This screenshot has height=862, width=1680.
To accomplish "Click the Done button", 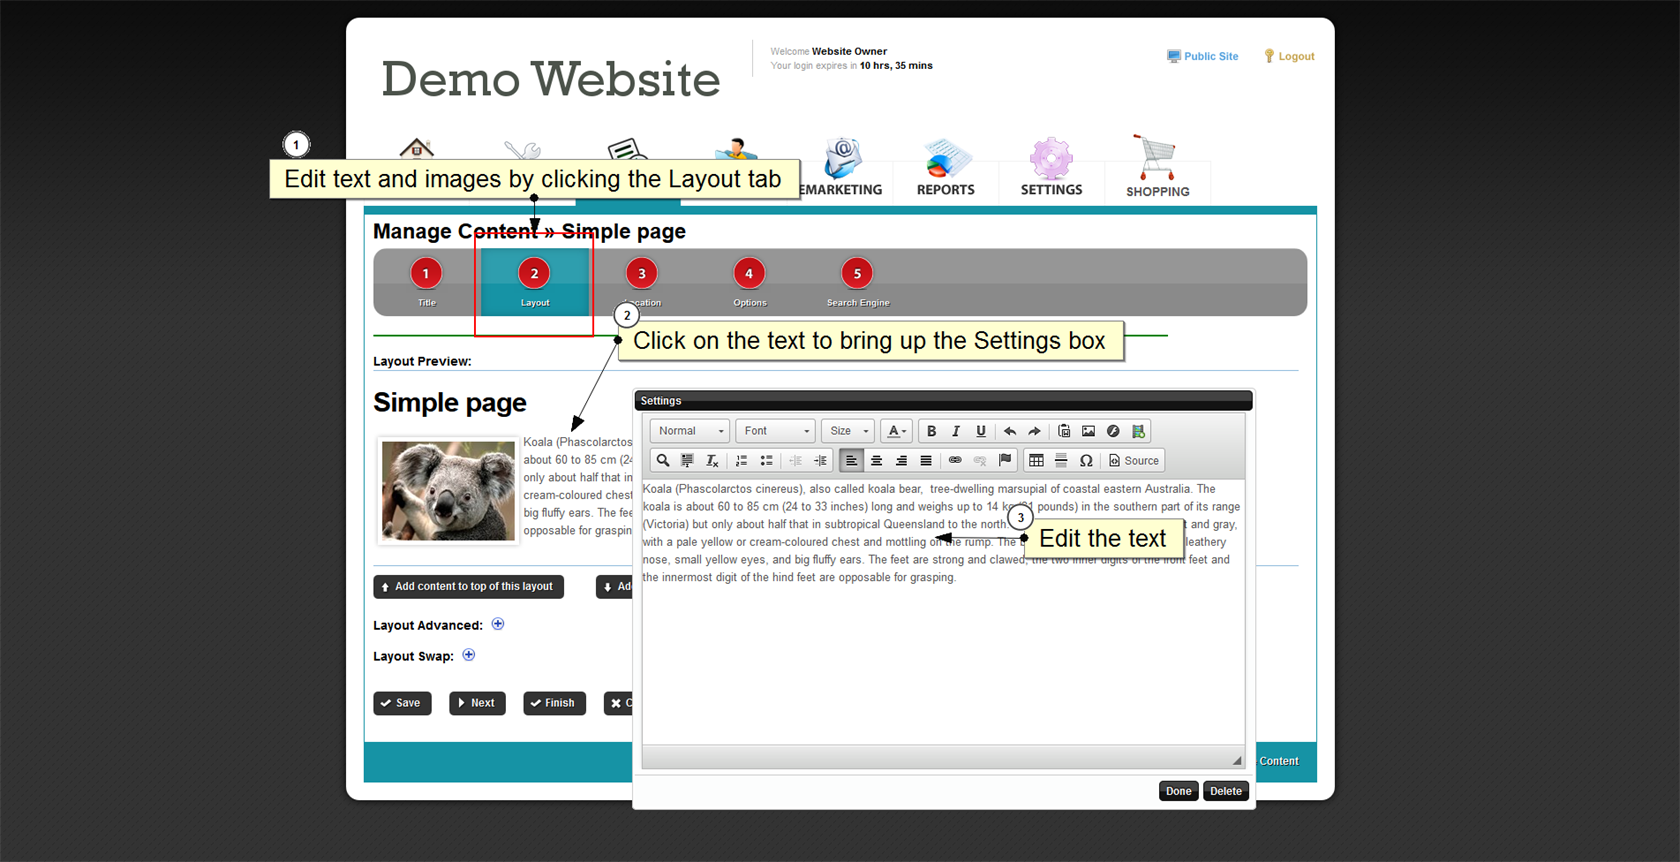I will pos(1178,791).
